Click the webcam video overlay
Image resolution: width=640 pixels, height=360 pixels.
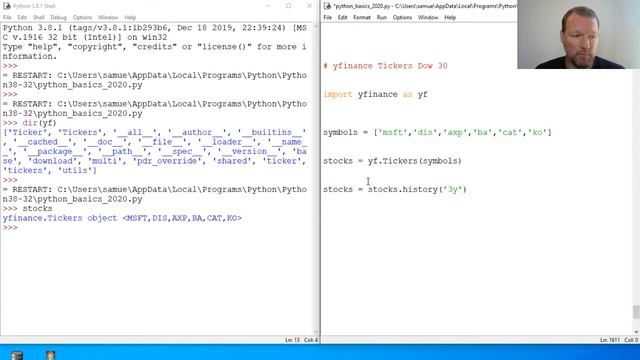[x=578, y=34]
